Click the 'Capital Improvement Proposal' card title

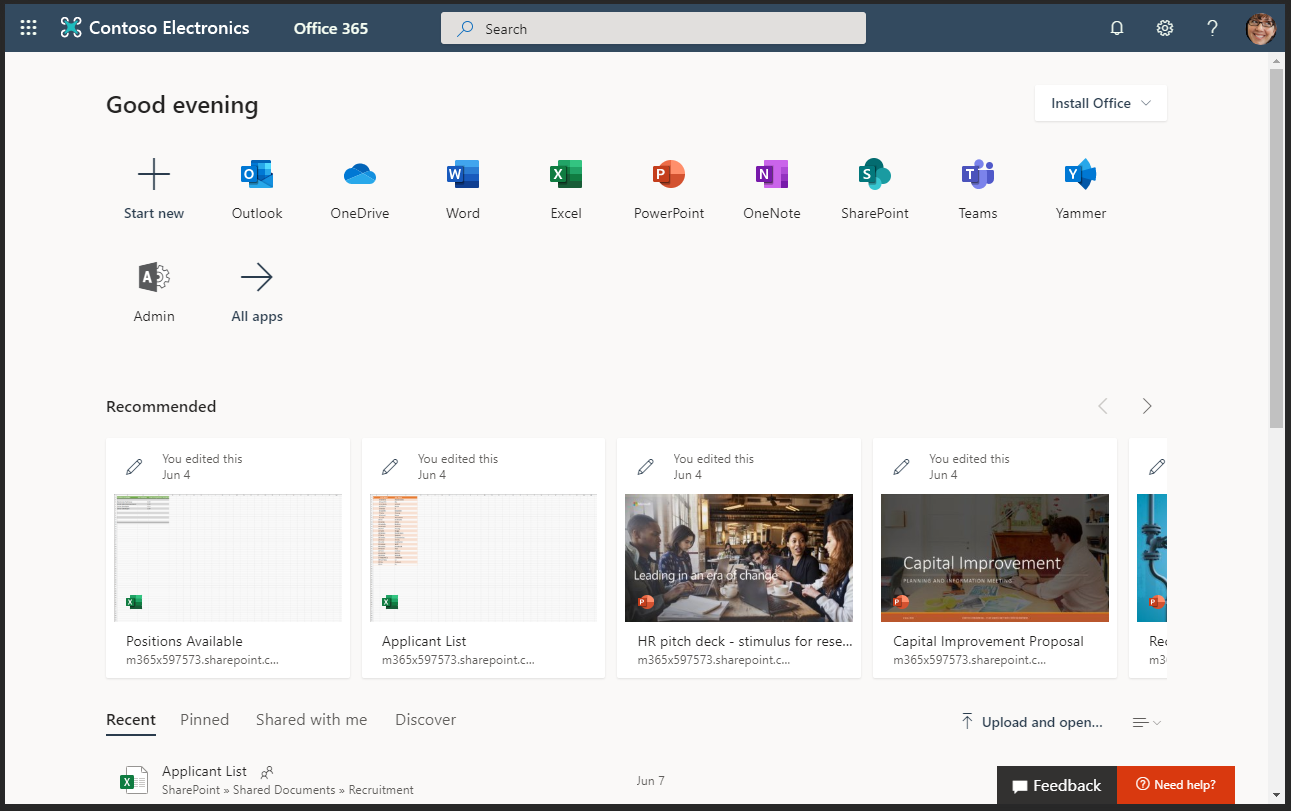pyautogui.click(x=988, y=641)
